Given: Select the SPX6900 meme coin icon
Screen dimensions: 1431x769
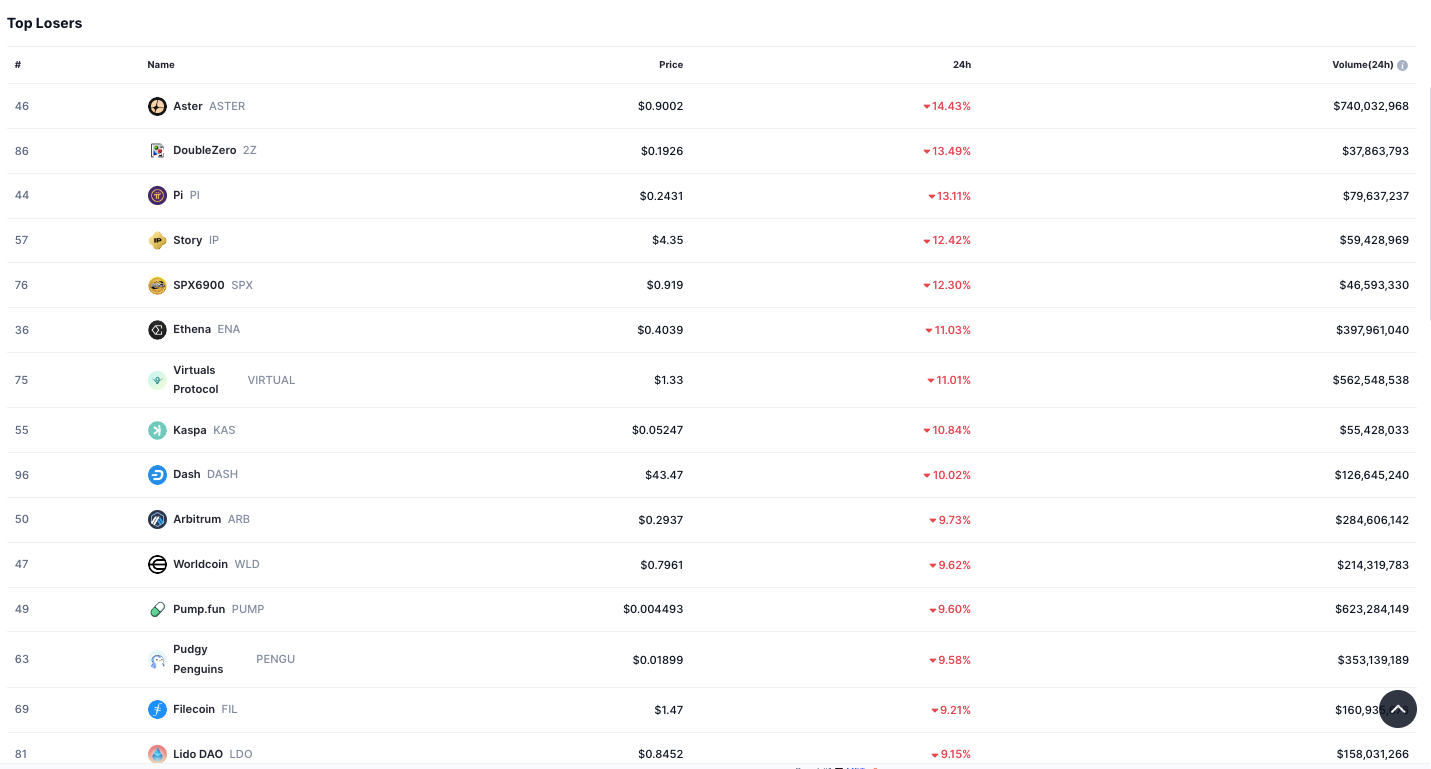Looking at the screenshot, I should tap(157, 285).
